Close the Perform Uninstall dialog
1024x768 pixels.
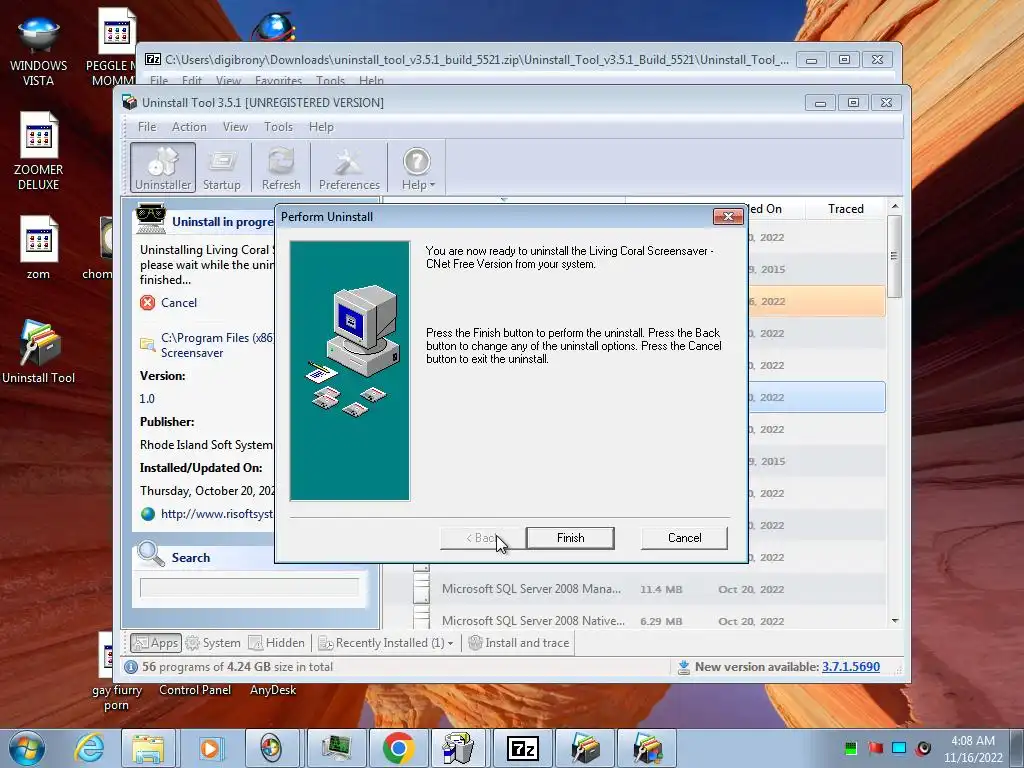coord(728,216)
